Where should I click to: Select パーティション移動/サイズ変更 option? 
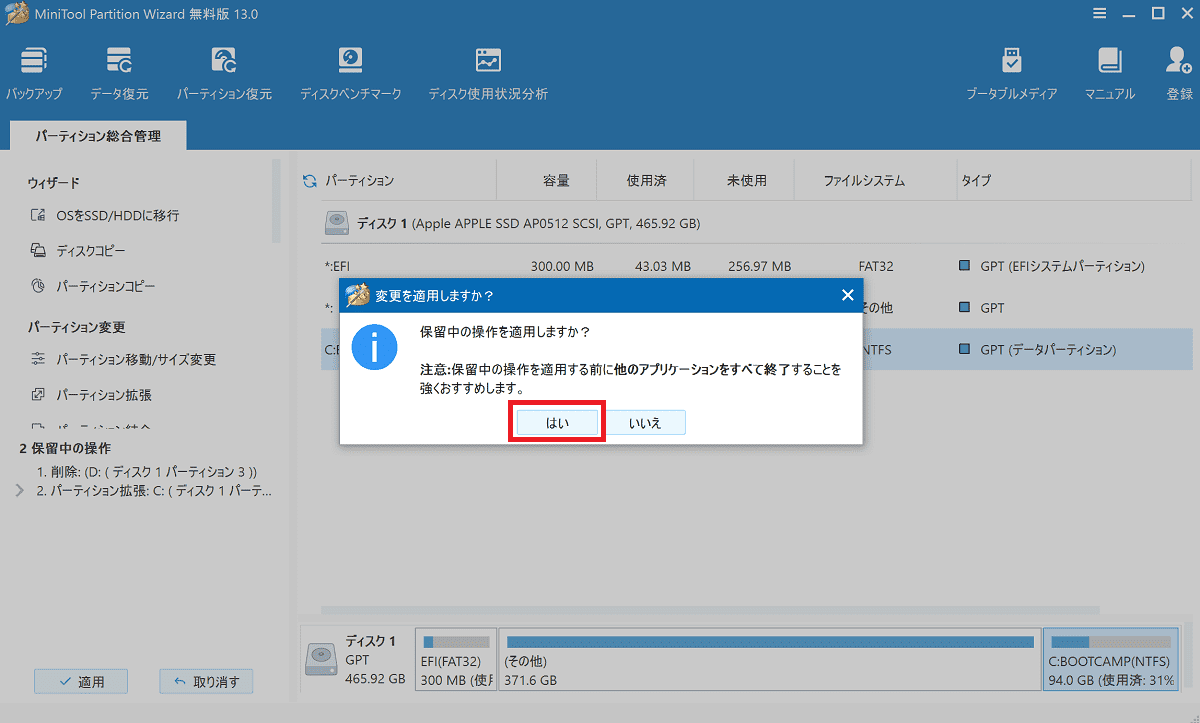click(x=123, y=359)
